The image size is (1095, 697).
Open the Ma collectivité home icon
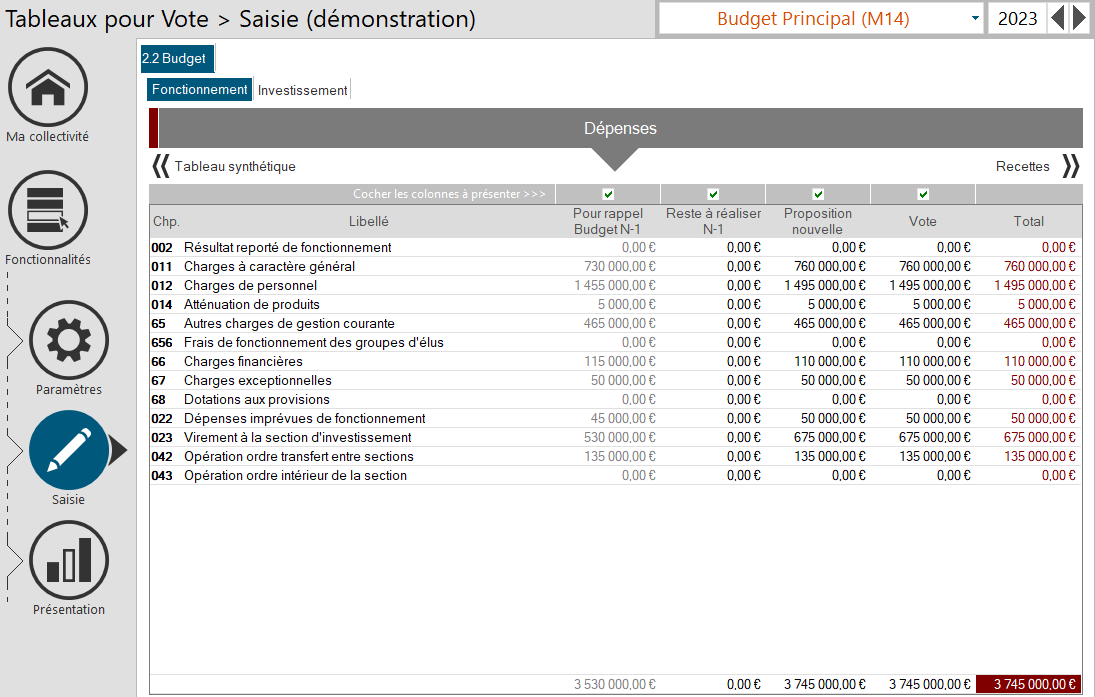tap(48, 88)
